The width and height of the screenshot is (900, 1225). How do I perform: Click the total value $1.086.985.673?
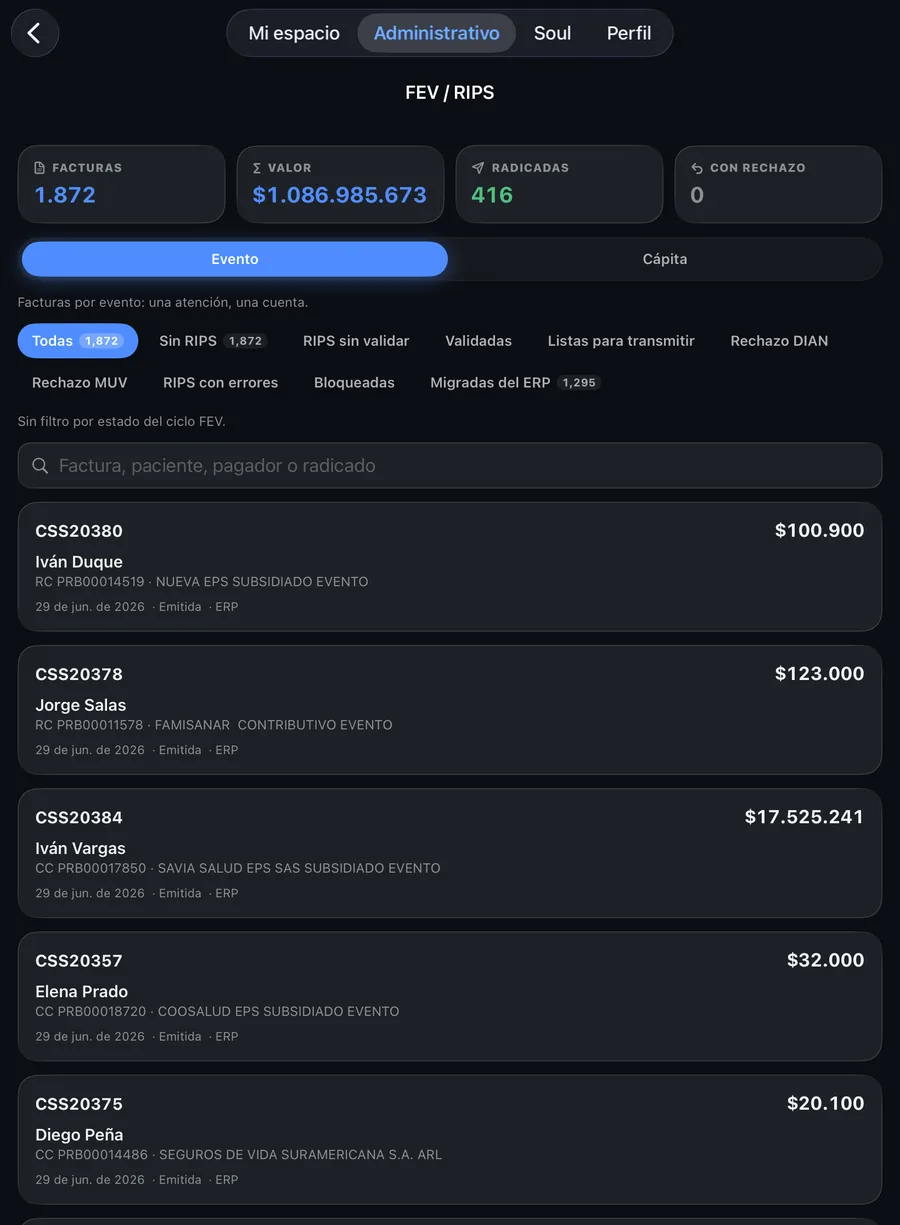click(x=340, y=195)
